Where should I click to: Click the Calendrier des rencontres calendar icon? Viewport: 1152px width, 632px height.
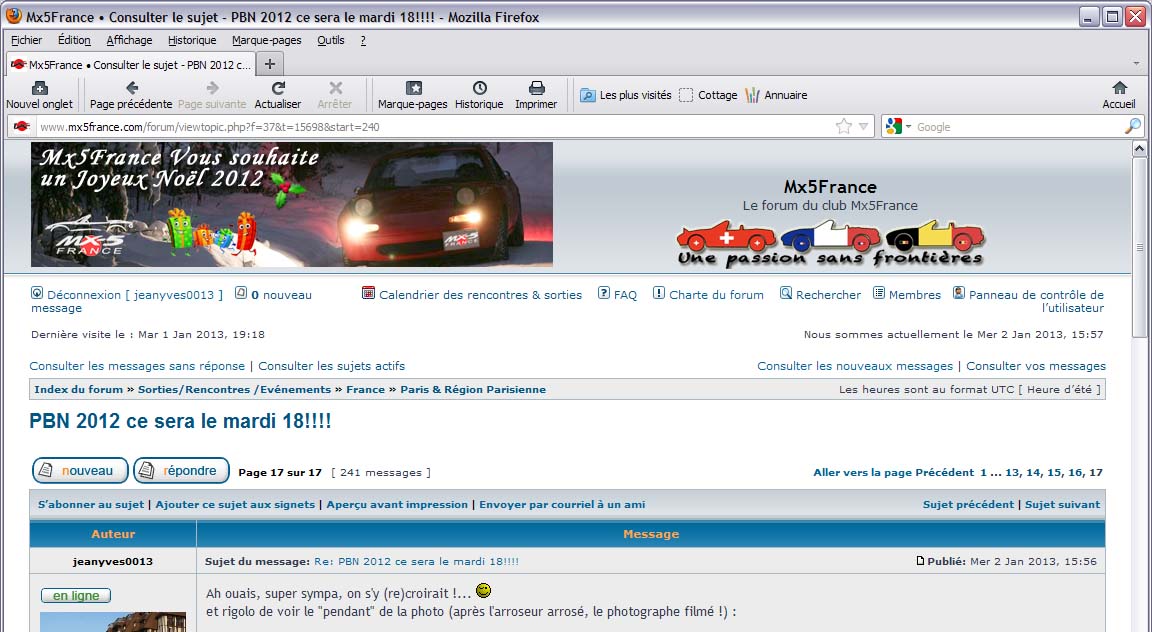click(x=368, y=292)
